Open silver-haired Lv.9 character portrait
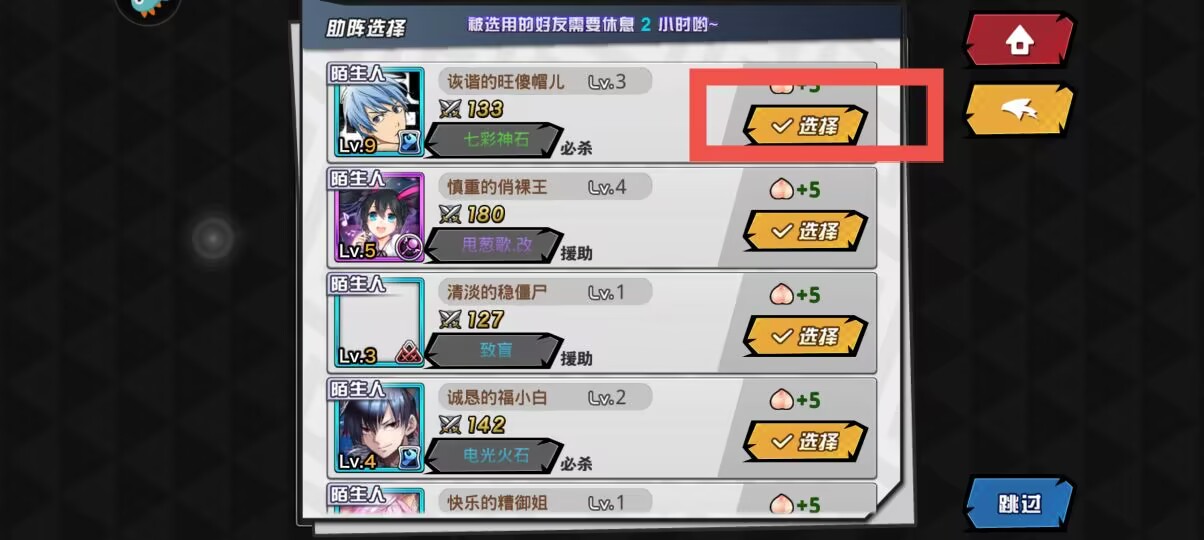The height and width of the screenshot is (540, 1204). (375, 110)
